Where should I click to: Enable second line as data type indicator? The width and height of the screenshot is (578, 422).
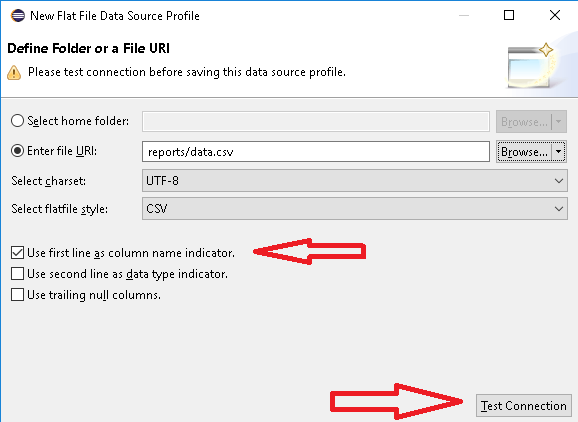pos(17,274)
